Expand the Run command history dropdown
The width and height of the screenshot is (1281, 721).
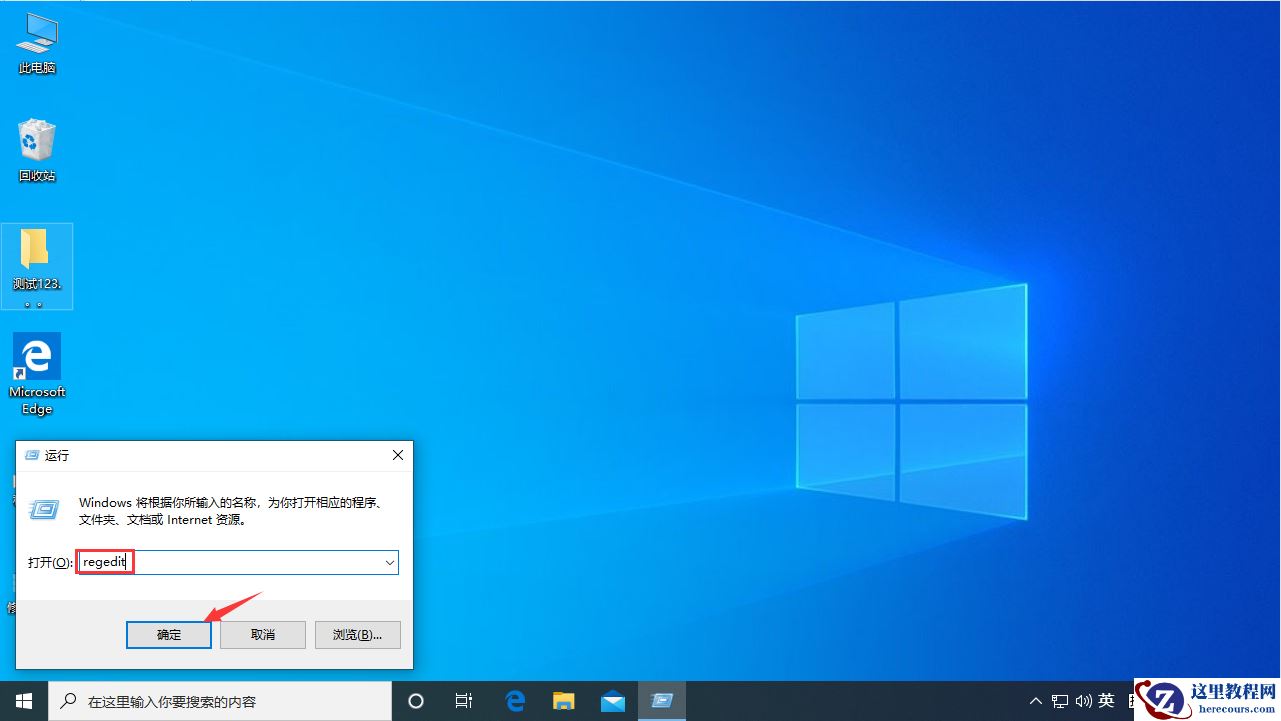[390, 562]
